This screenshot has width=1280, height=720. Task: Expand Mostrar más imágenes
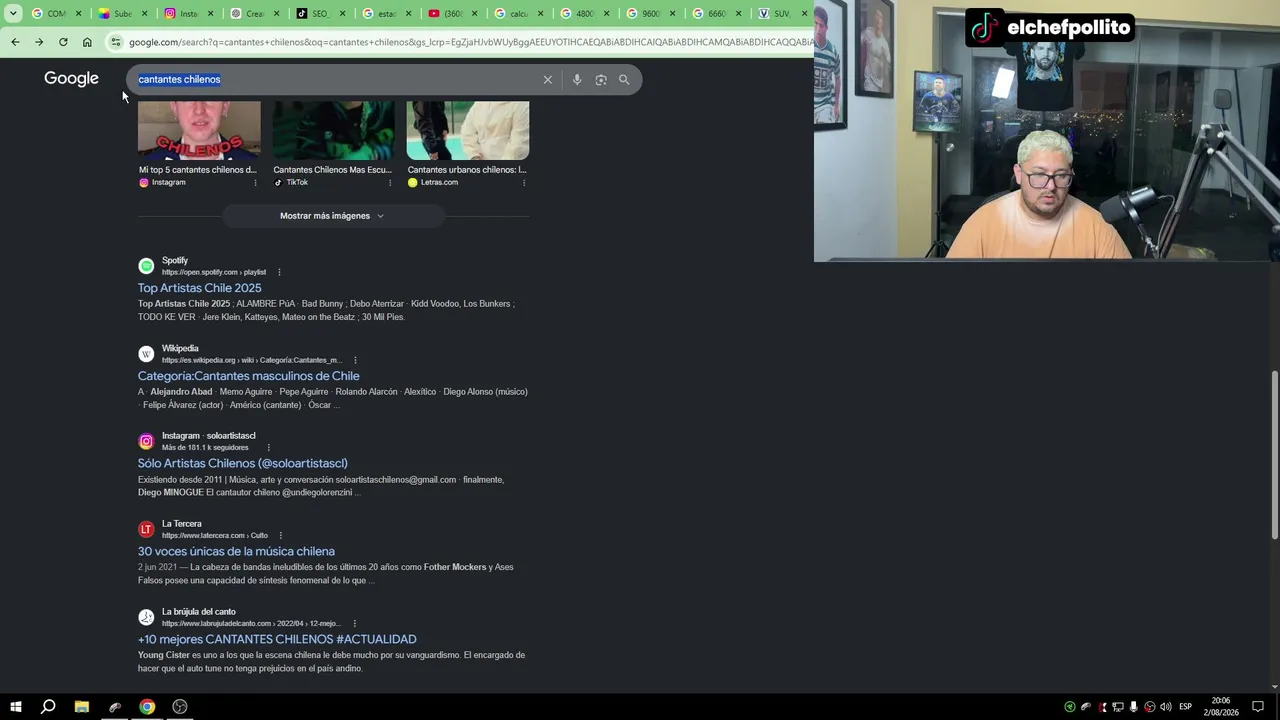point(332,216)
